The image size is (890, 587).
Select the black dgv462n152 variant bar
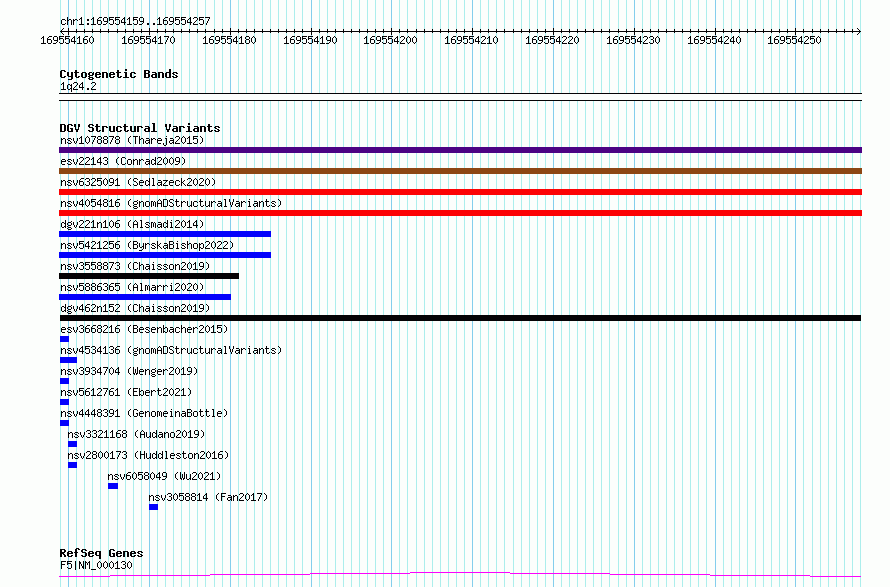tap(460, 318)
